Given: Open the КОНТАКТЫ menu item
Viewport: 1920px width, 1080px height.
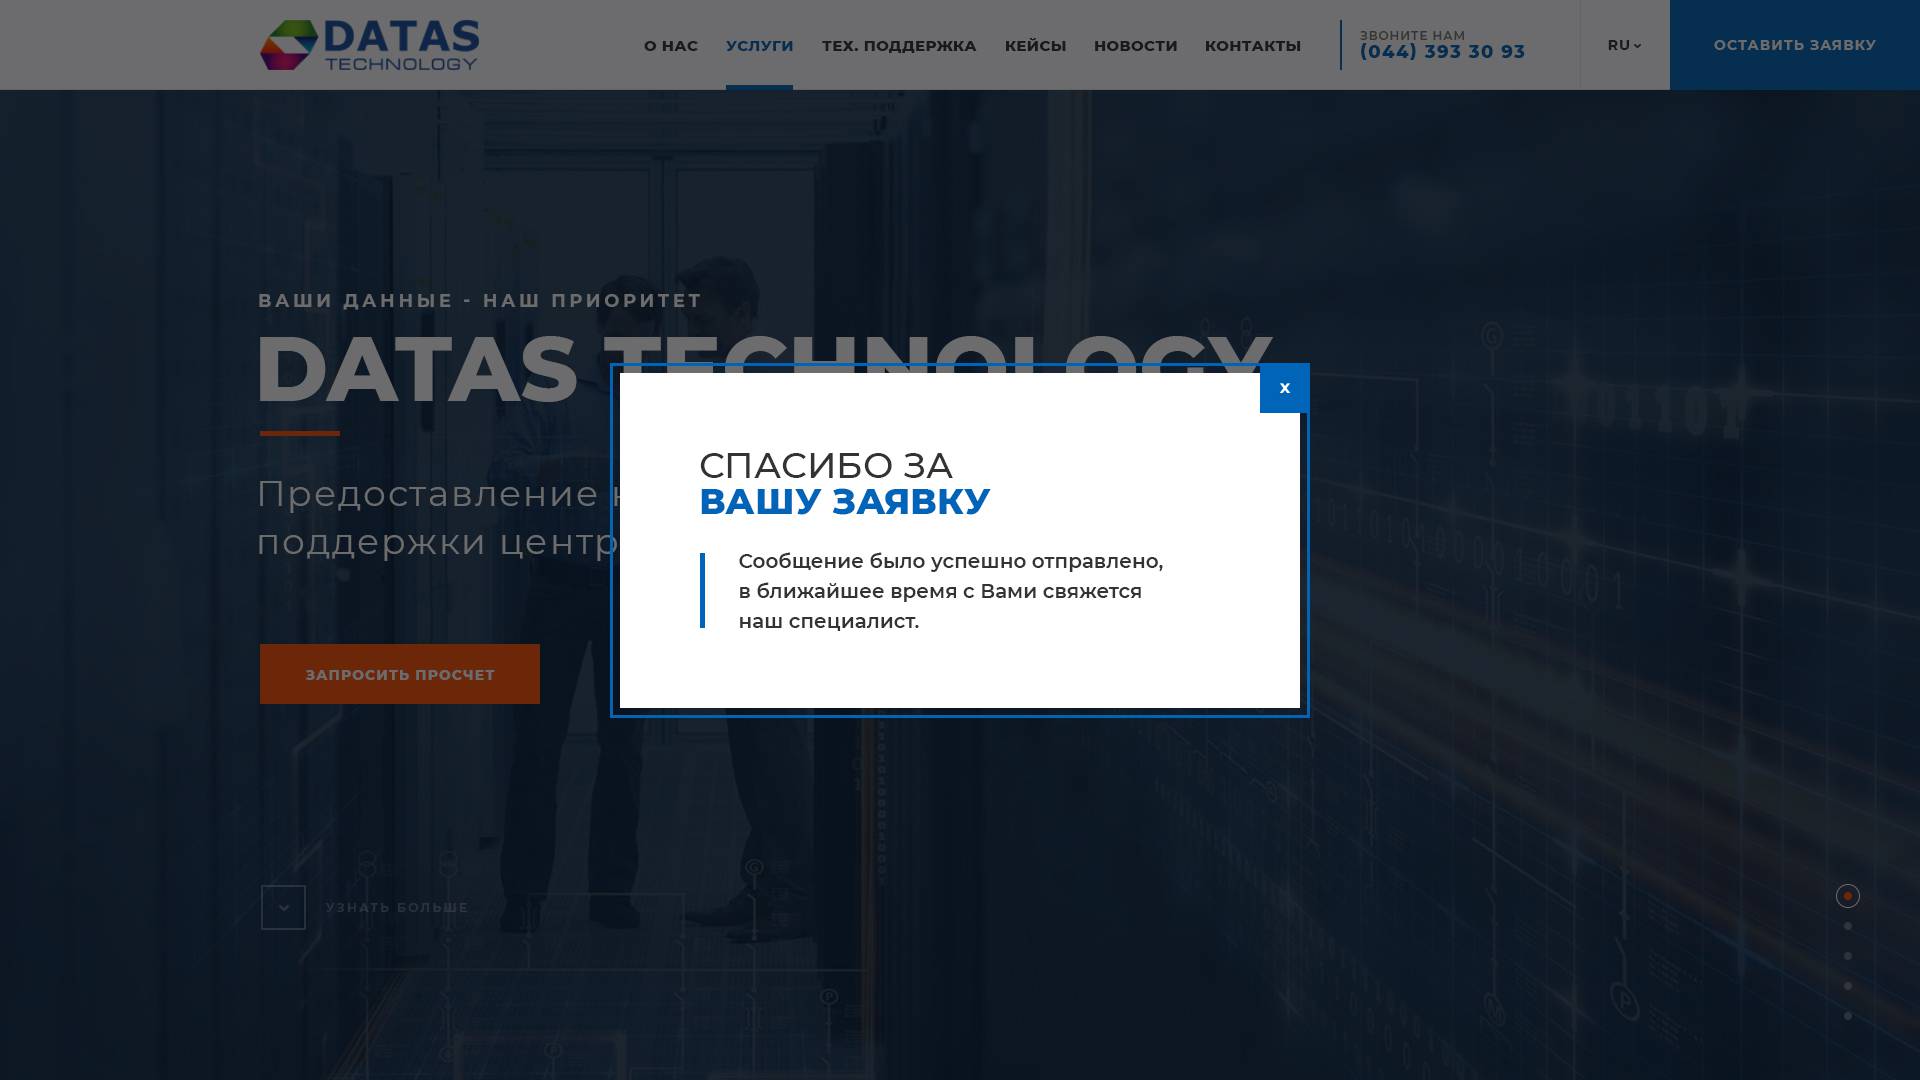Looking at the screenshot, I should 1252,46.
